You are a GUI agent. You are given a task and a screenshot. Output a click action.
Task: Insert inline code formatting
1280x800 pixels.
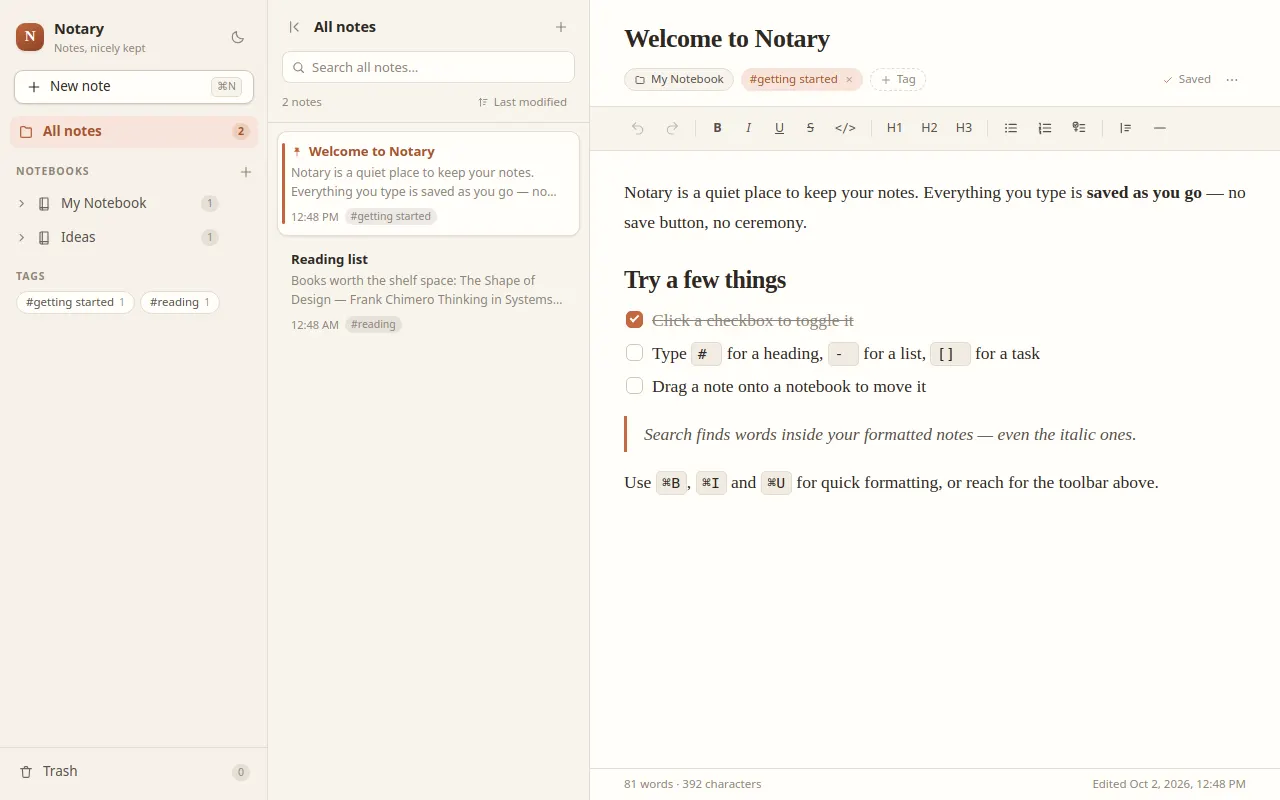click(x=845, y=128)
